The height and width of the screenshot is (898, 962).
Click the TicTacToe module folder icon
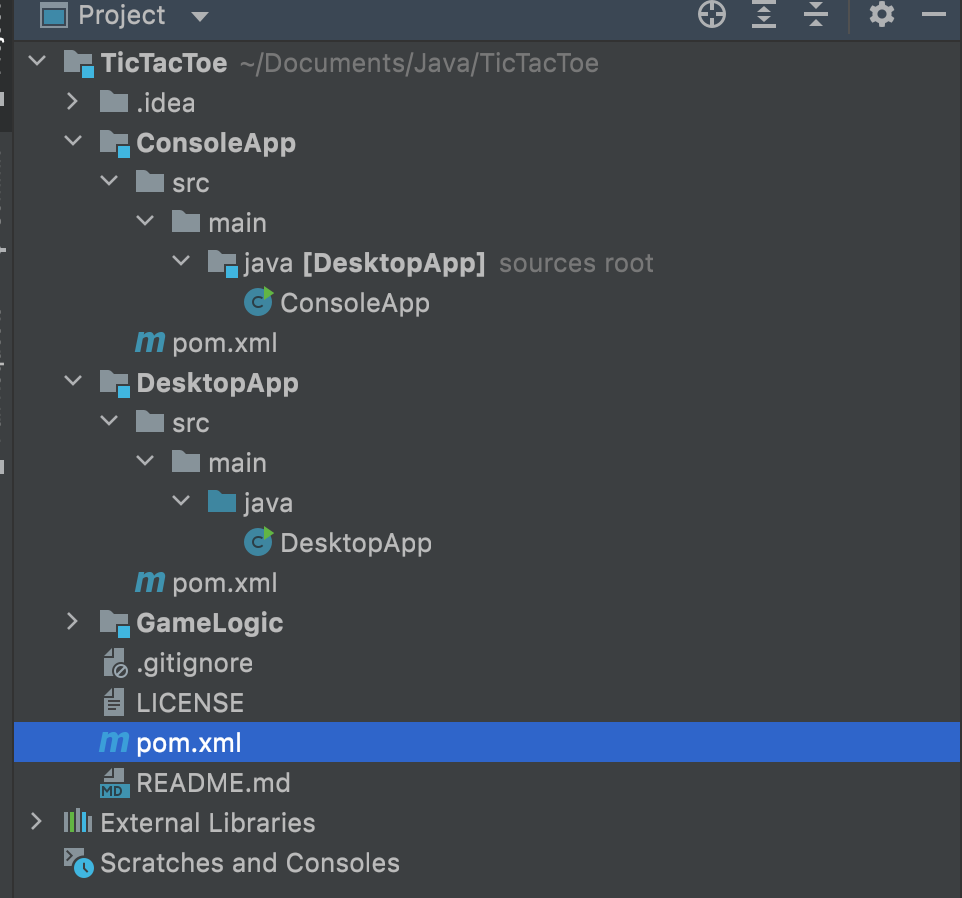(79, 63)
